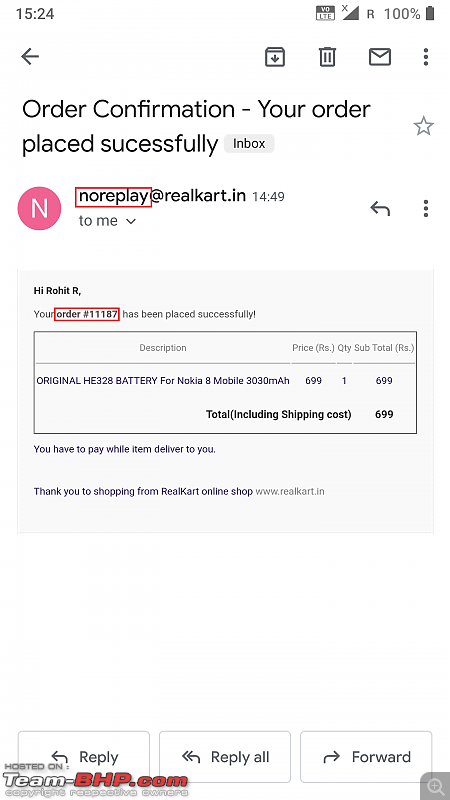Delete email with trash icon

327,57
